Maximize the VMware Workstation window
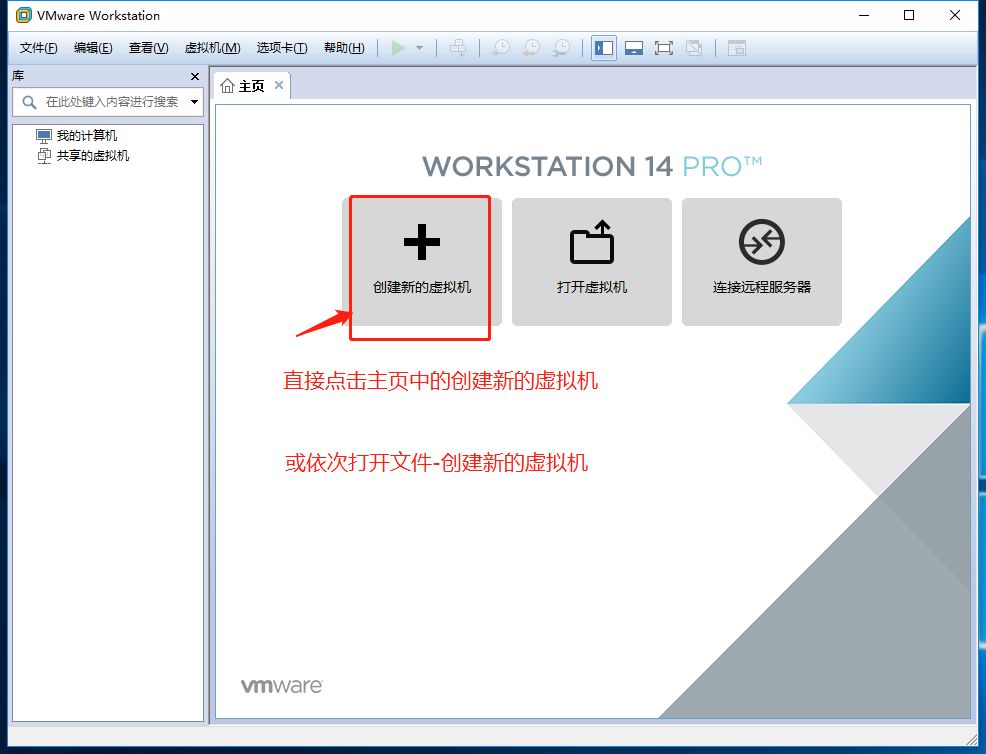 [x=909, y=15]
